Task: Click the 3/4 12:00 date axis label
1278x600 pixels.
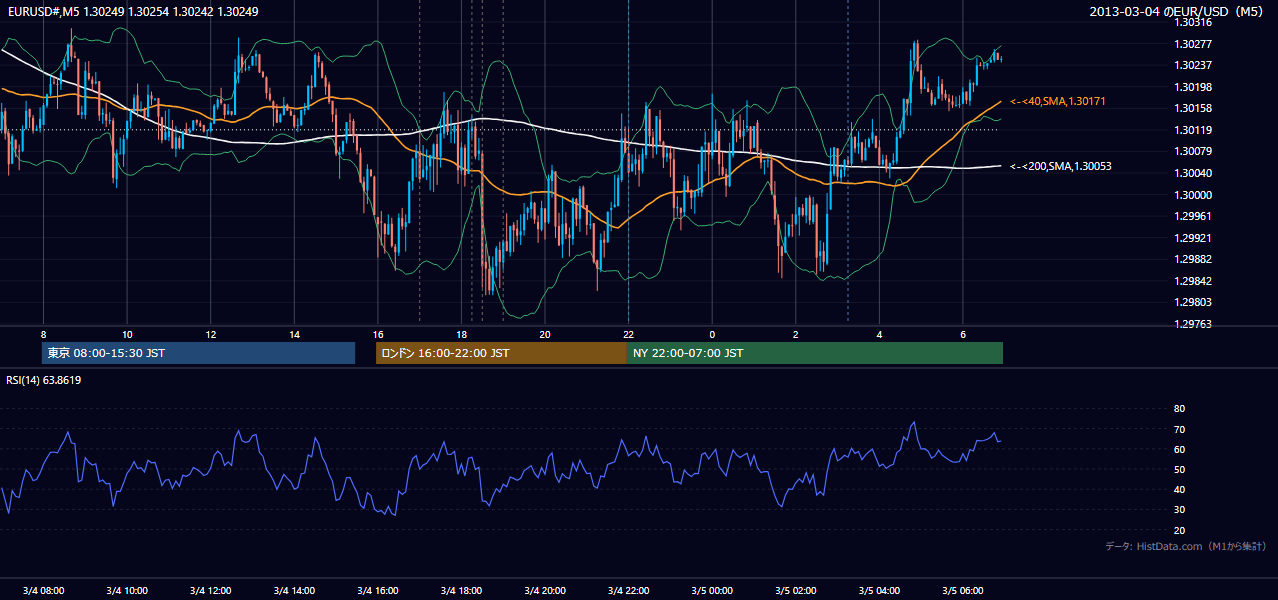Action: coord(210,590)
